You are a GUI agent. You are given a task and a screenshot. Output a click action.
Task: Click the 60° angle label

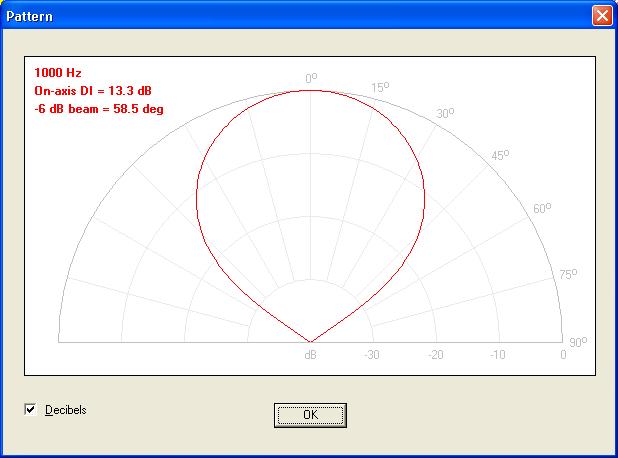[542, 208]
